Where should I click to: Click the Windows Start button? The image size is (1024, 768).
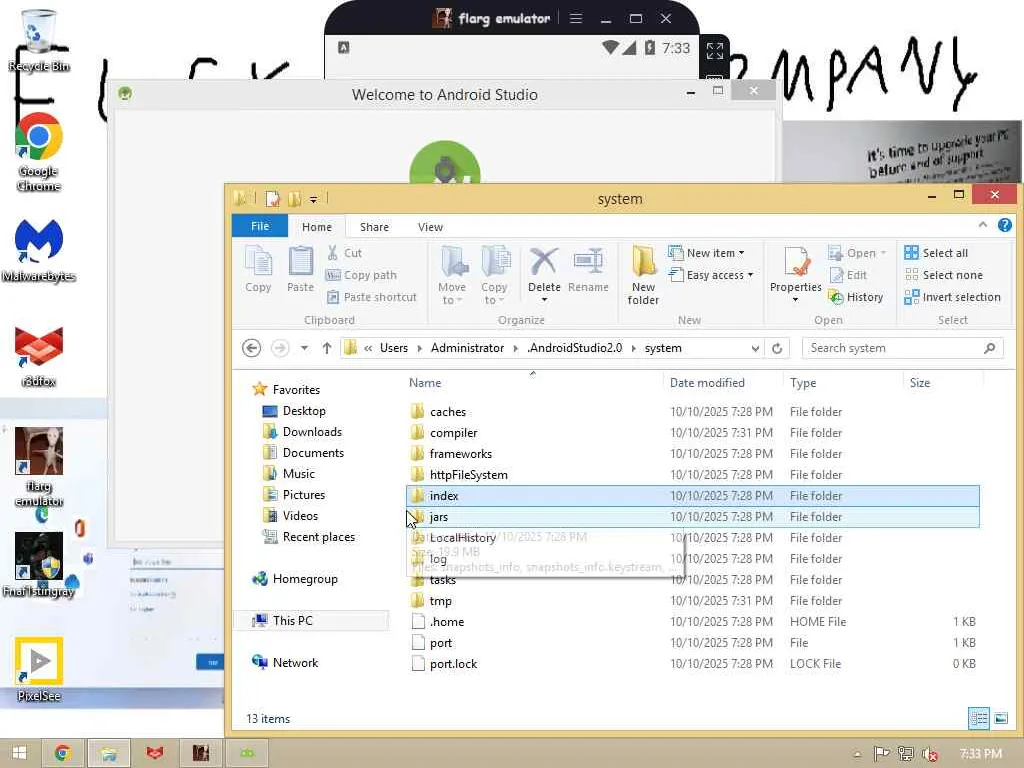pyautogui.click(x=19, y=753)
